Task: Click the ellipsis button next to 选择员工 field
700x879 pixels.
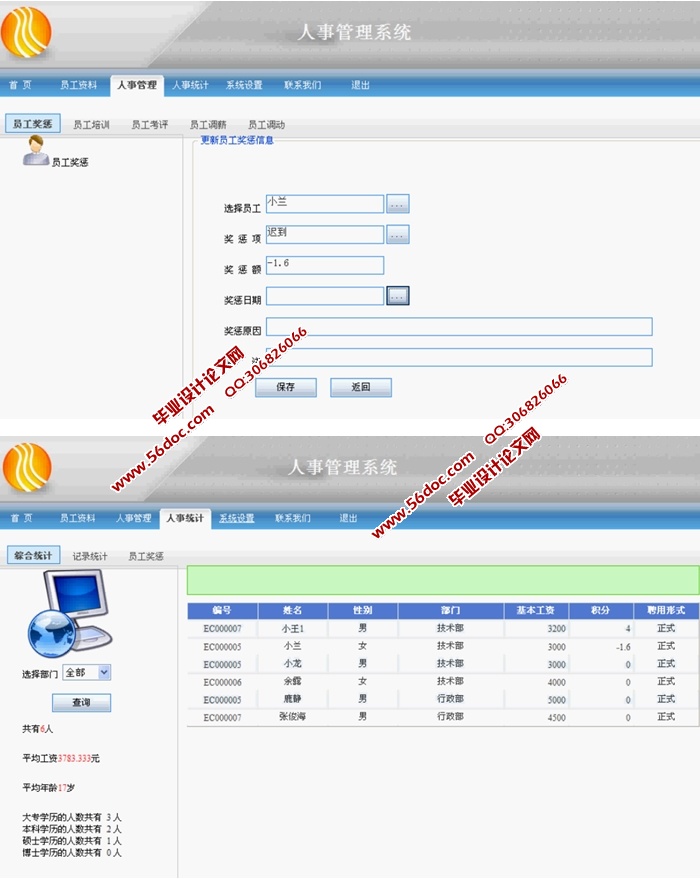Action: pos(398,204)
